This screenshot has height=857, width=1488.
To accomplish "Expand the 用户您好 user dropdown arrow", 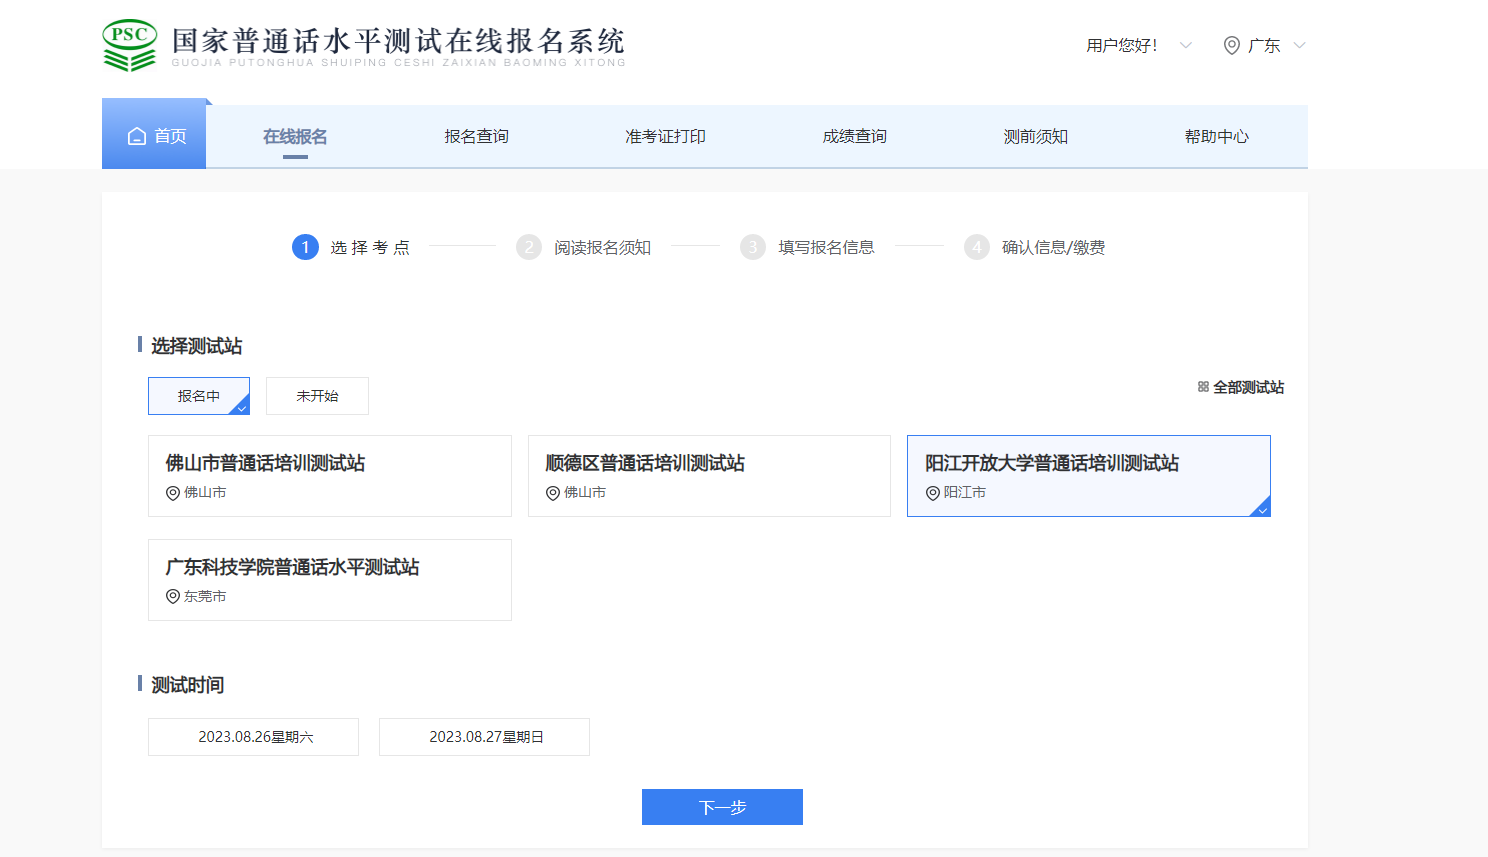I will [1186, 45].
